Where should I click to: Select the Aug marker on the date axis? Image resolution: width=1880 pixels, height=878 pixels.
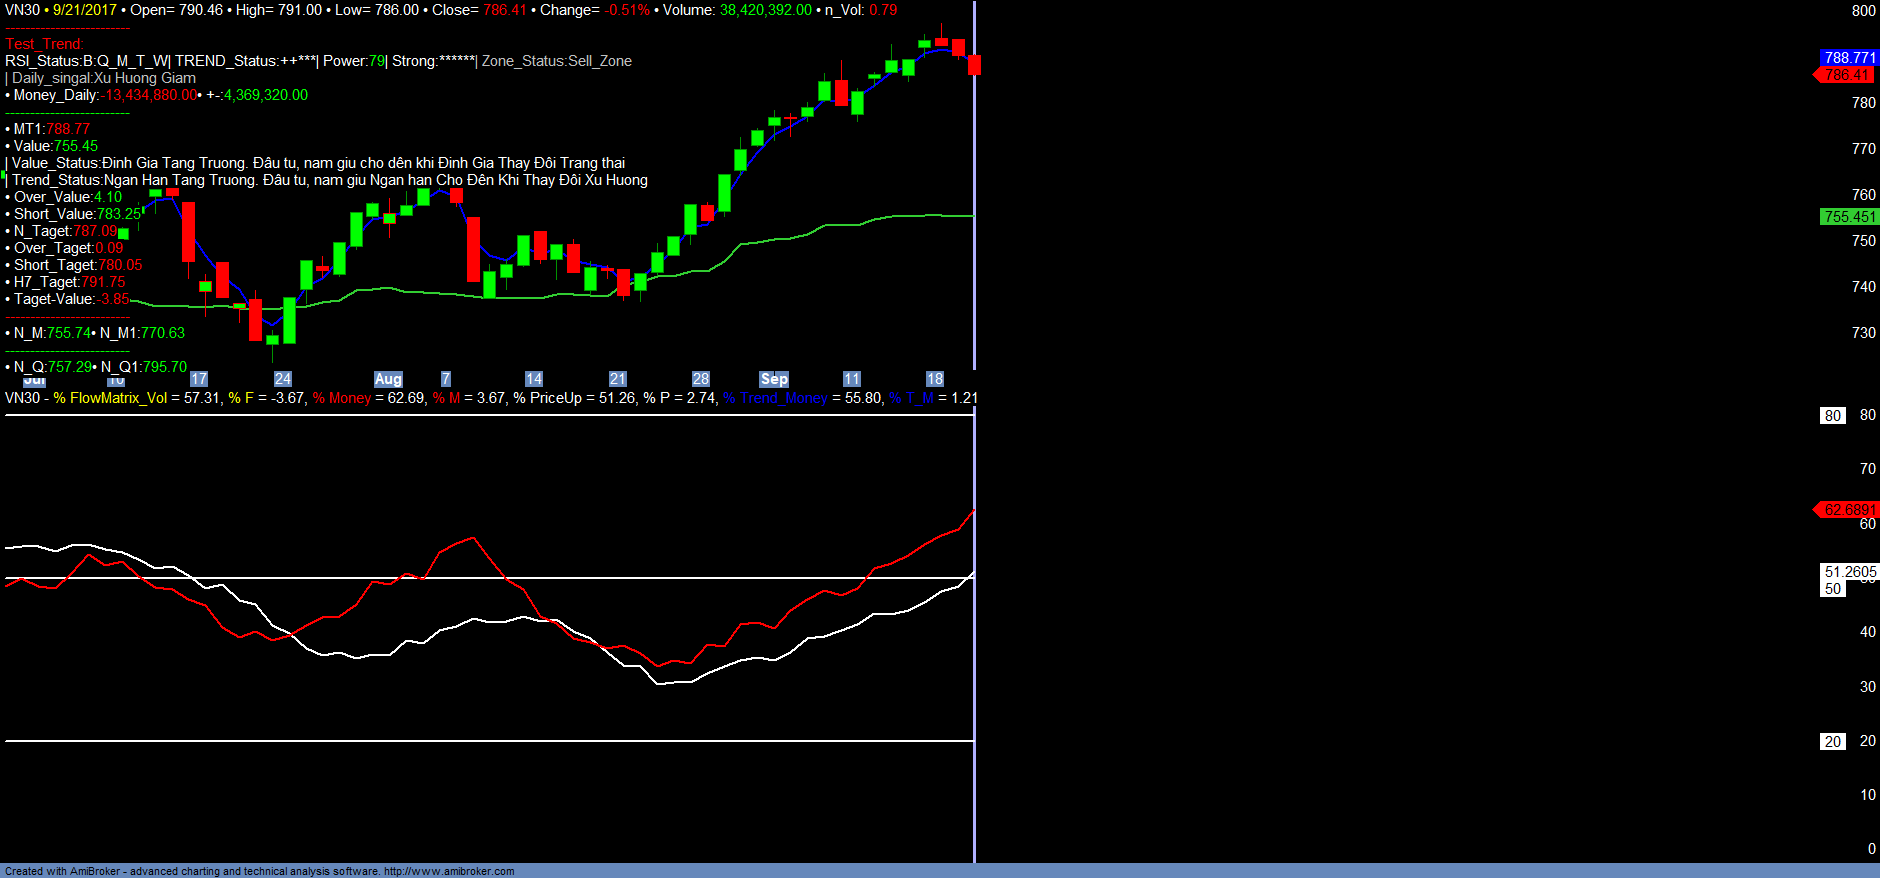pos(388,379)
